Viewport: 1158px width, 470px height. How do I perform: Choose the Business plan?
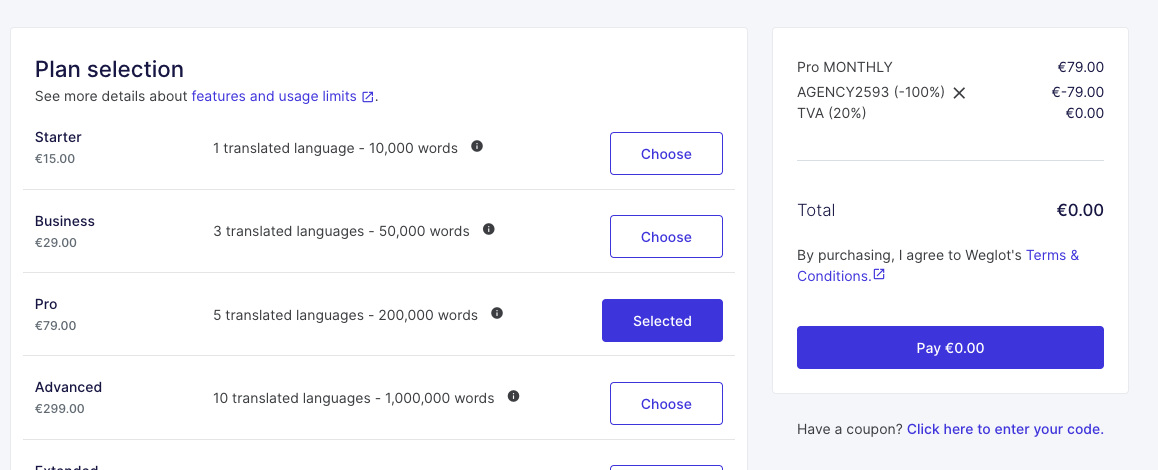point(666,237)
